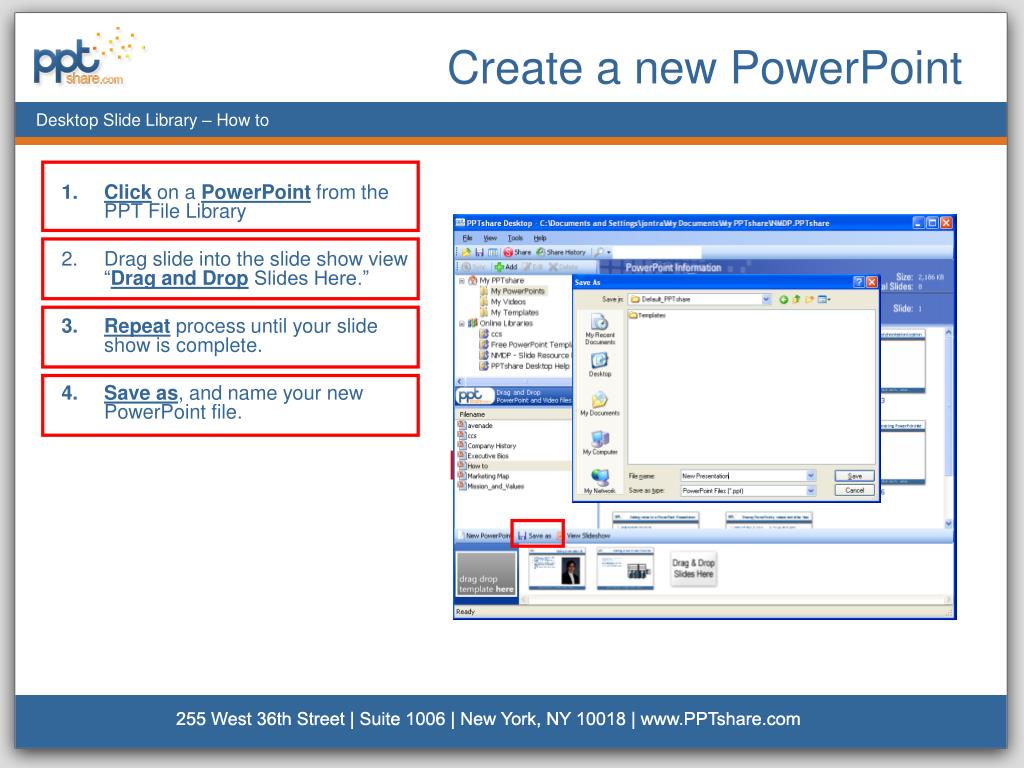Click the tree panel left scroll arrow
The width and height of the screenshot is (1024, 768).
pos(460,381)
